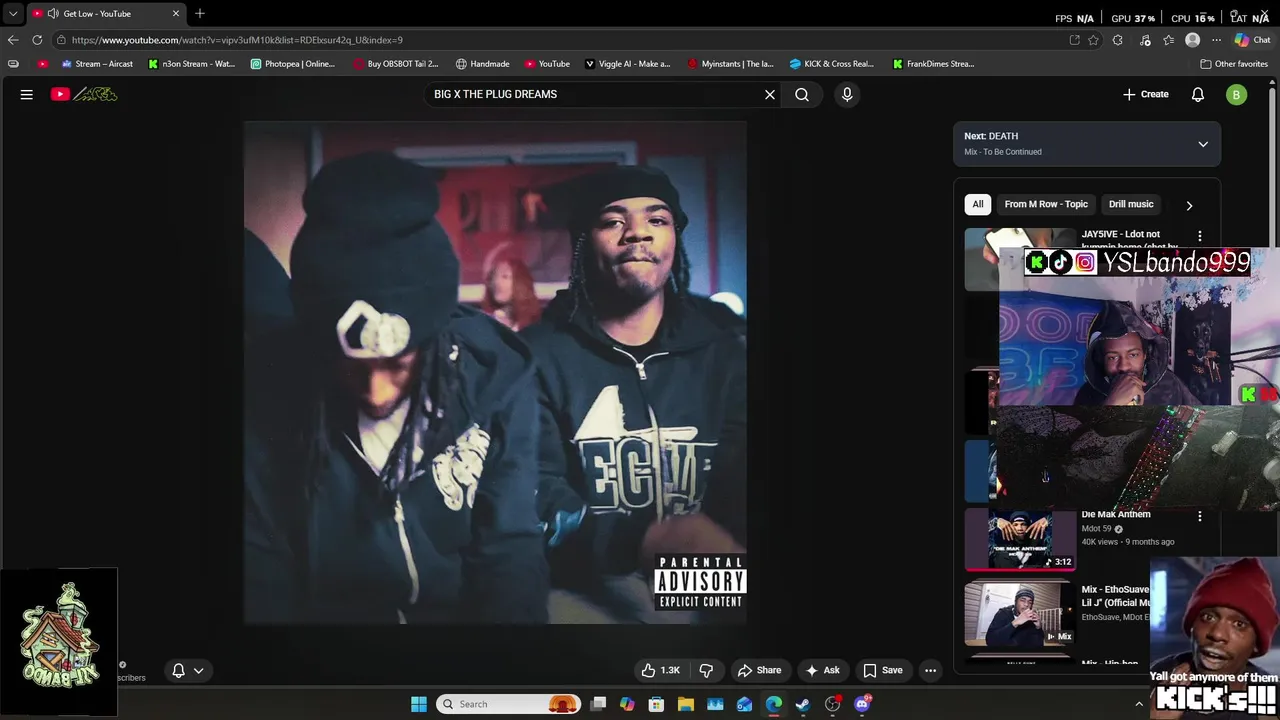
Task: Show more topic chips with right arrow
Action: (1189, 205)
